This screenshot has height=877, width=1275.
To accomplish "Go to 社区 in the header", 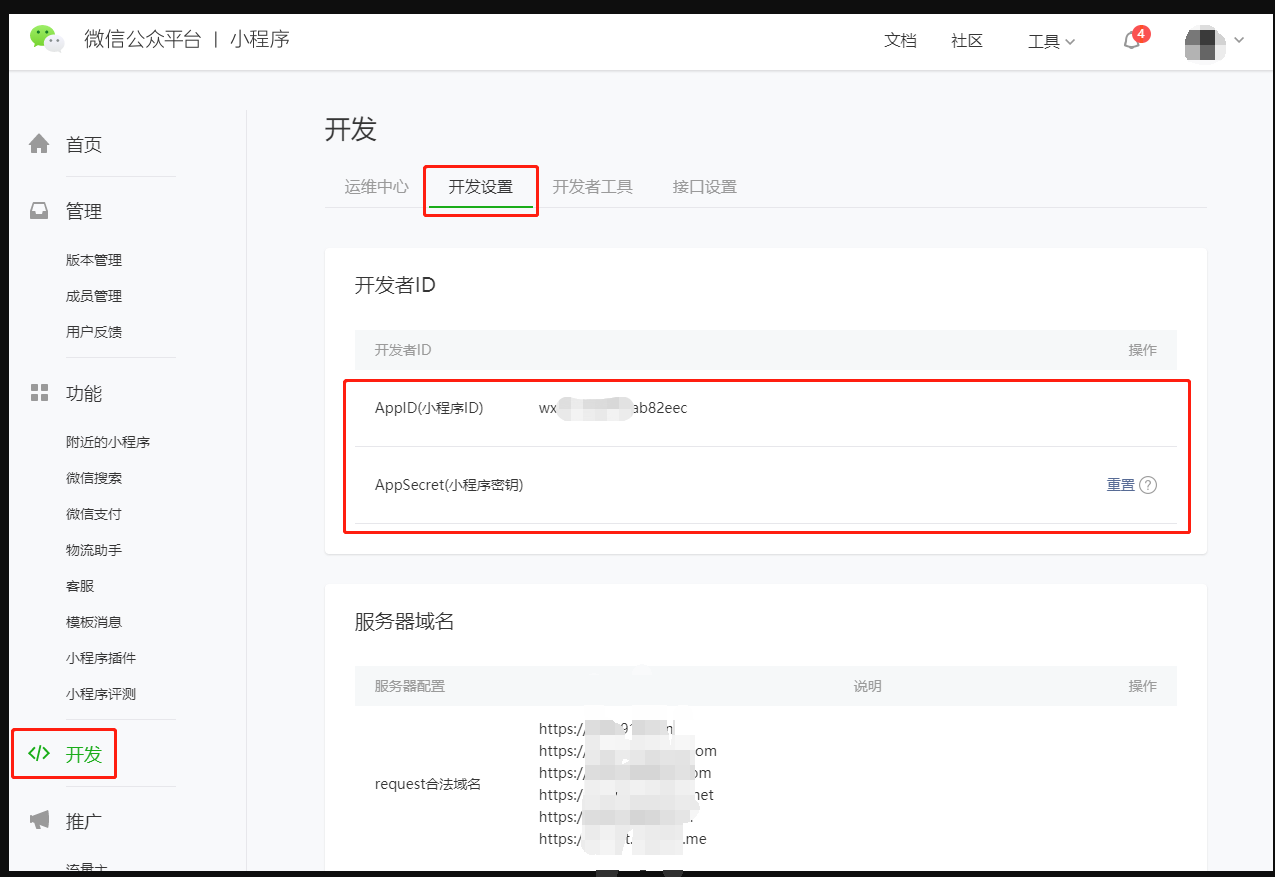I will pyautogui.click(x=967, y=41).
